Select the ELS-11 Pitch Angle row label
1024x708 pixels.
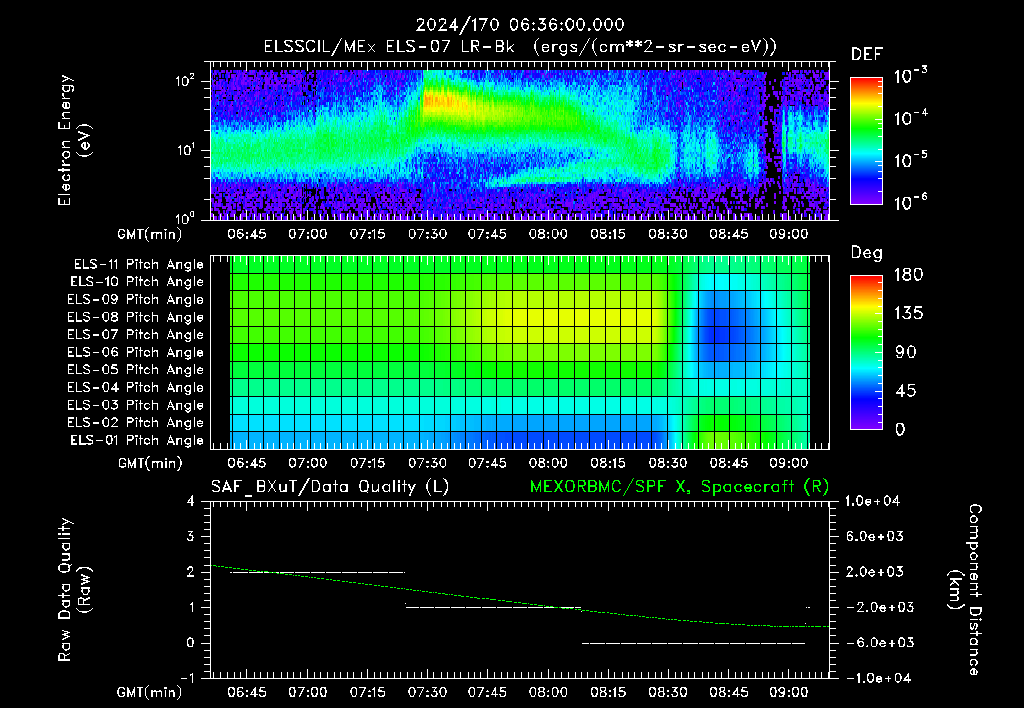138,265
